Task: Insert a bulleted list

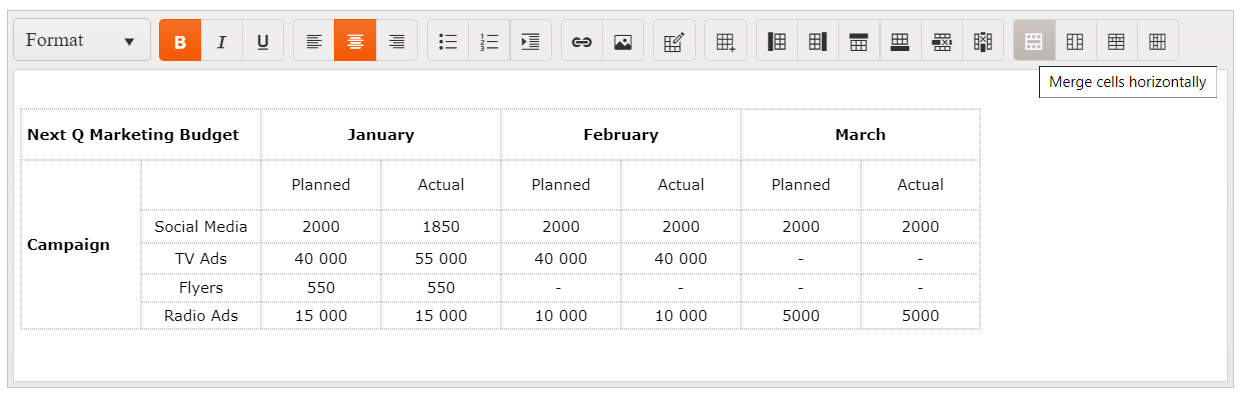Action: pyautogui.click(x=448, y=41)
